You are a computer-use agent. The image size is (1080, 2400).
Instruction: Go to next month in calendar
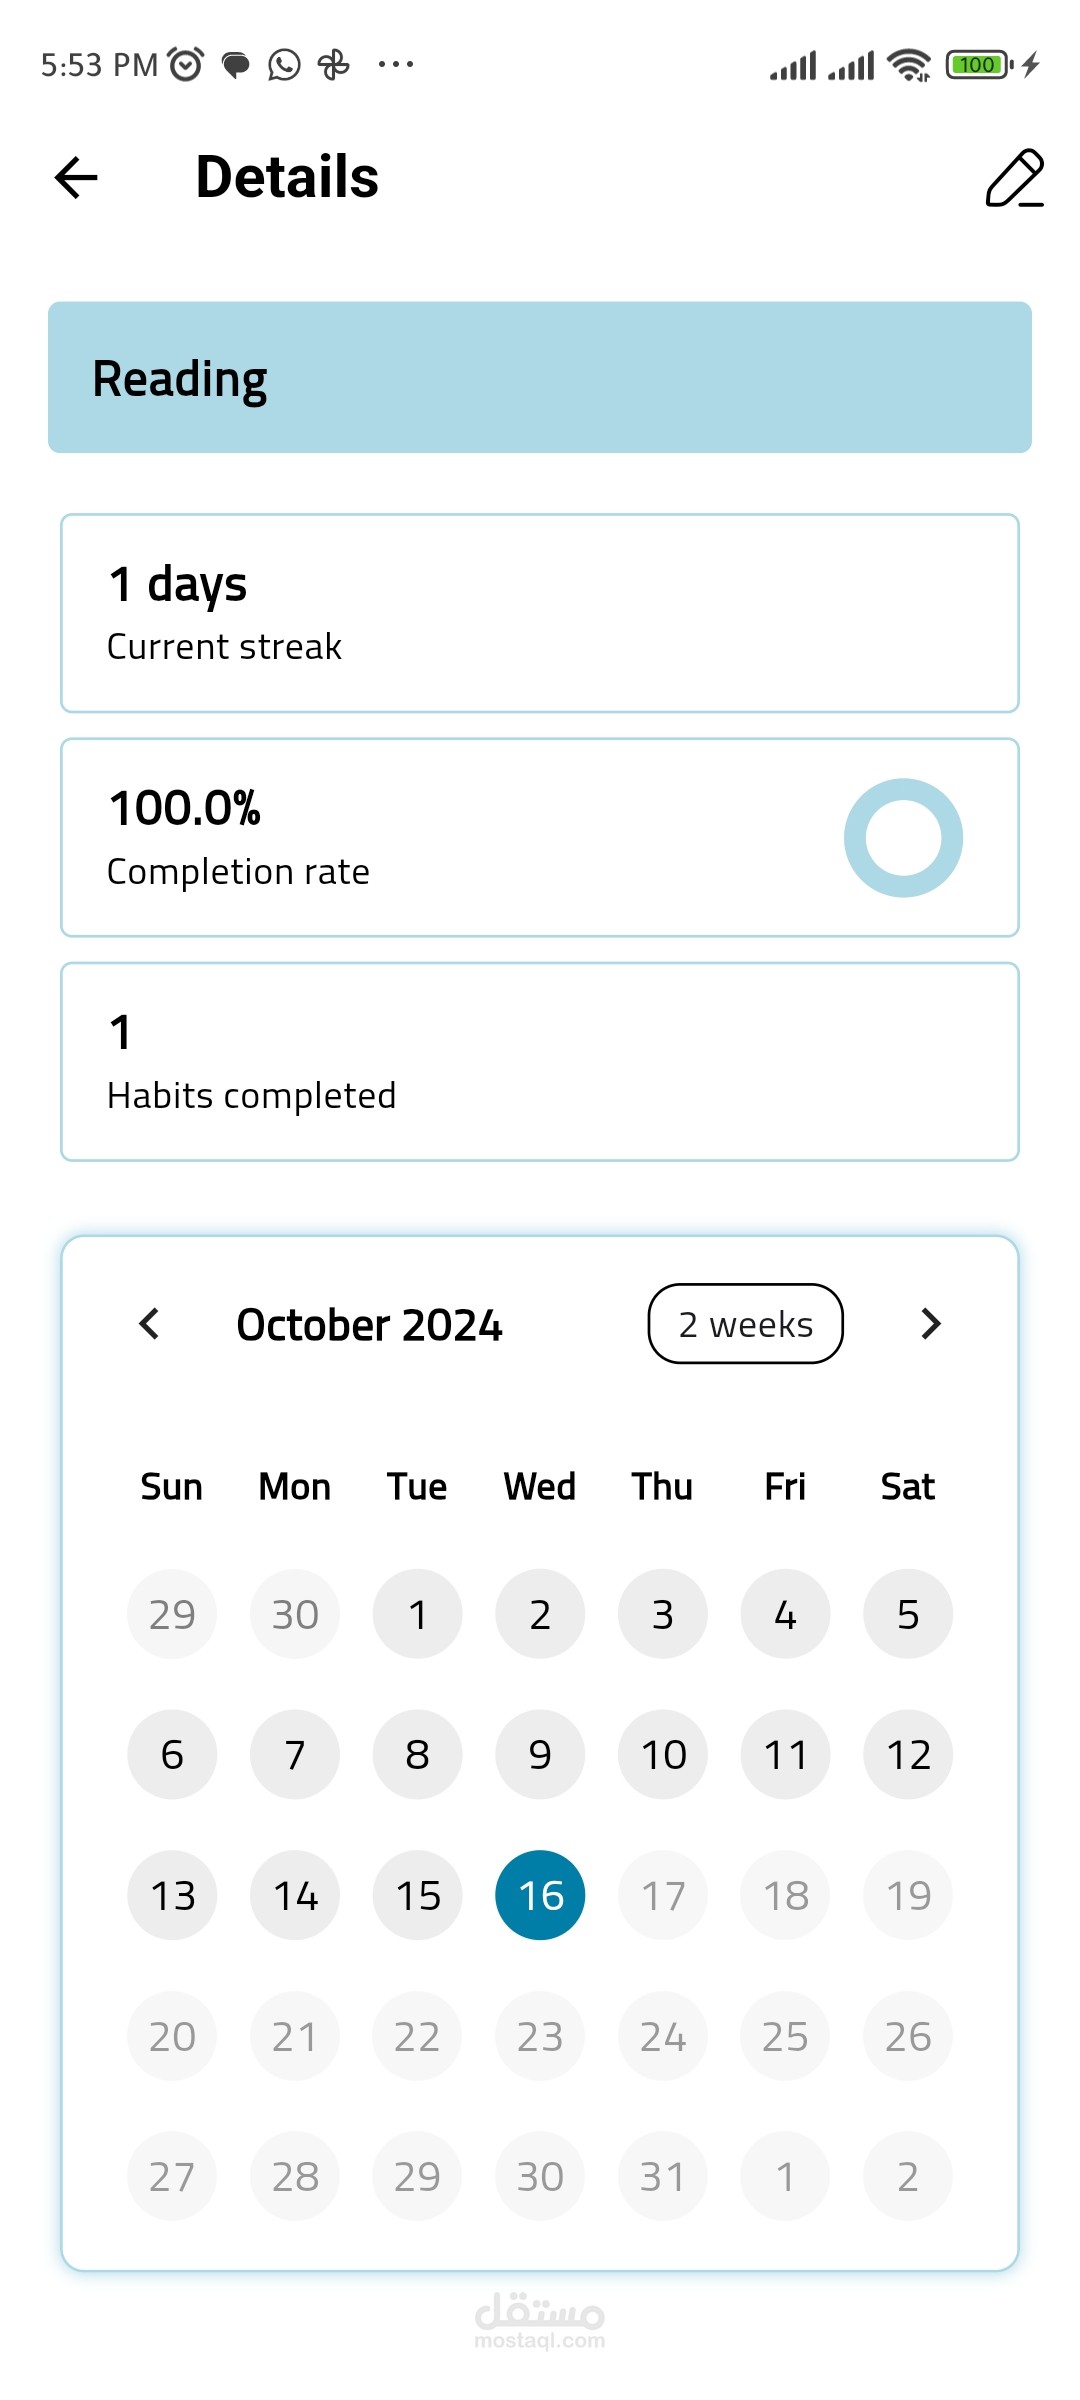[930, 1324]
